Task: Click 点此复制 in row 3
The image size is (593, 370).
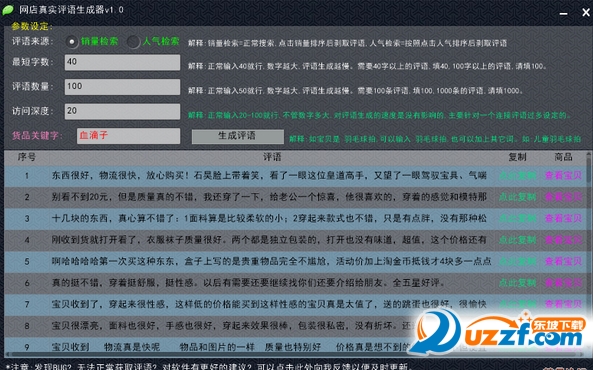Action: (x=517, y=218)
